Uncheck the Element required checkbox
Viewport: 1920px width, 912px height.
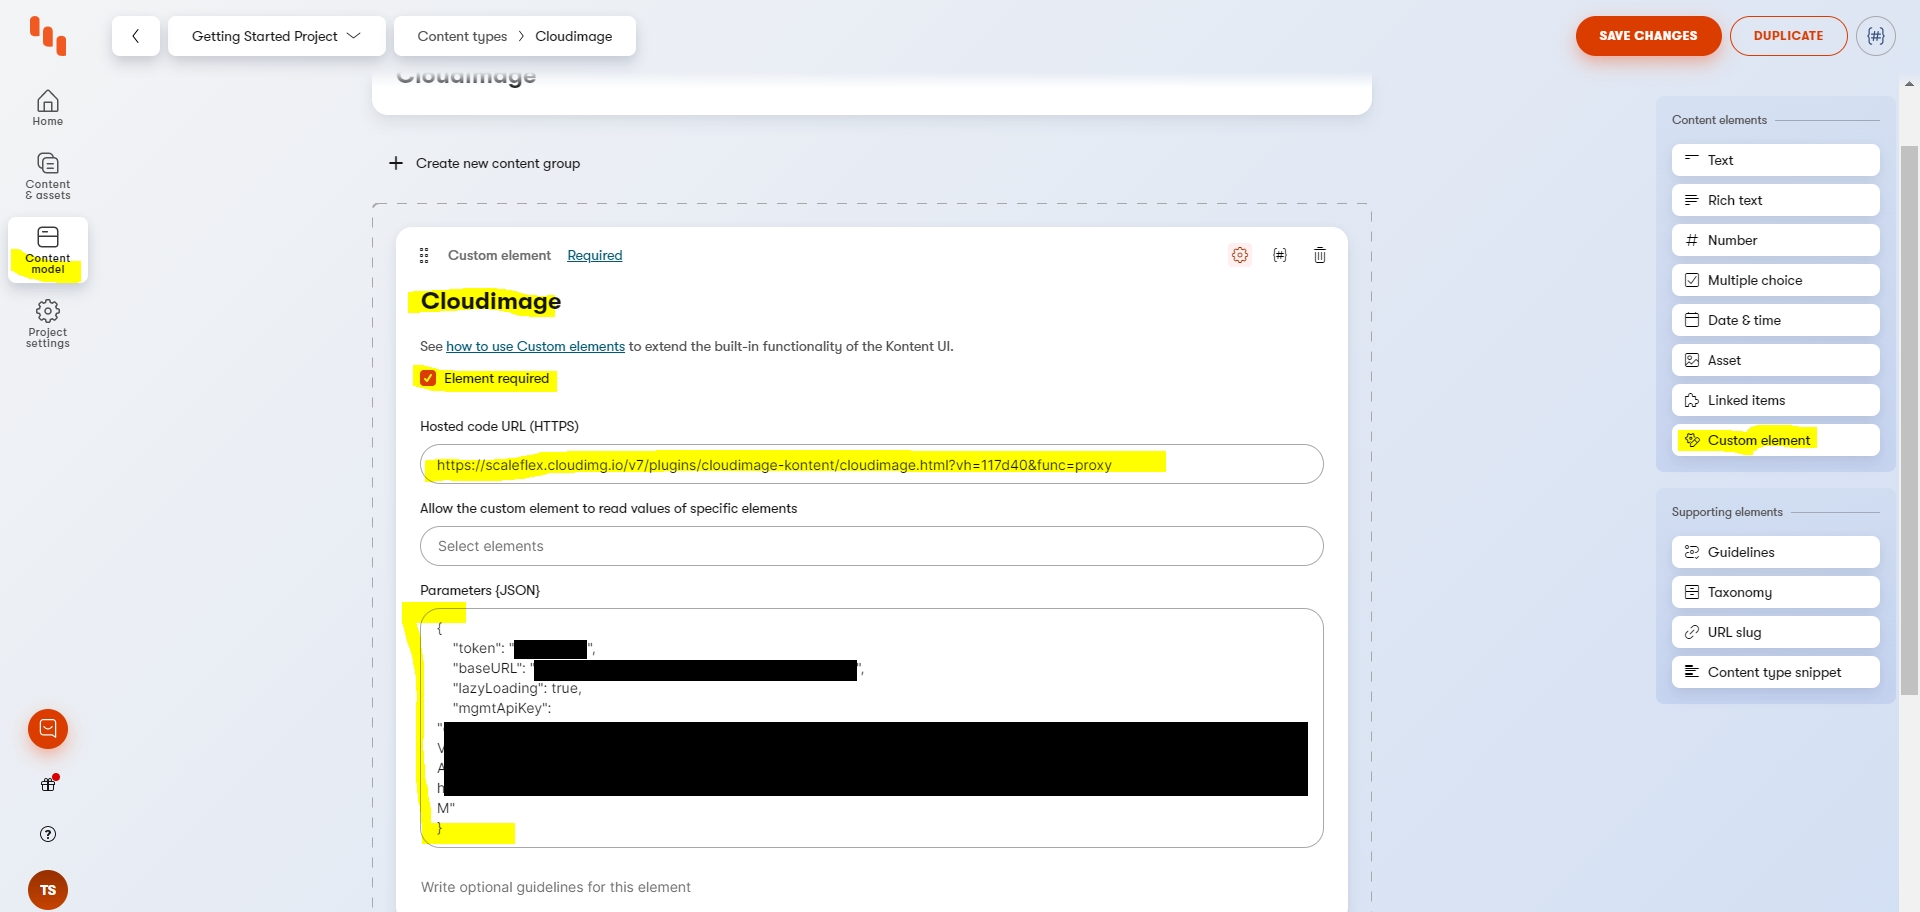point(428,378)
